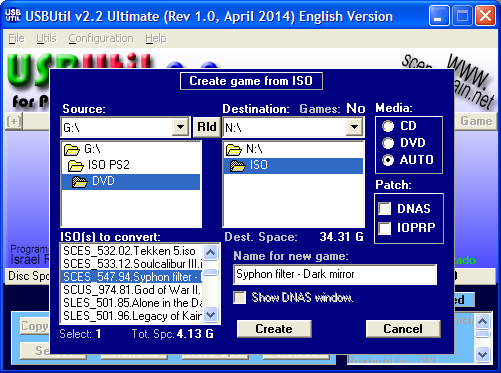Image resolution: width=501 pixels, height=373 pixels.
Task: Click the G:\ folder icon in Source tree
Action: pos(72,150)
